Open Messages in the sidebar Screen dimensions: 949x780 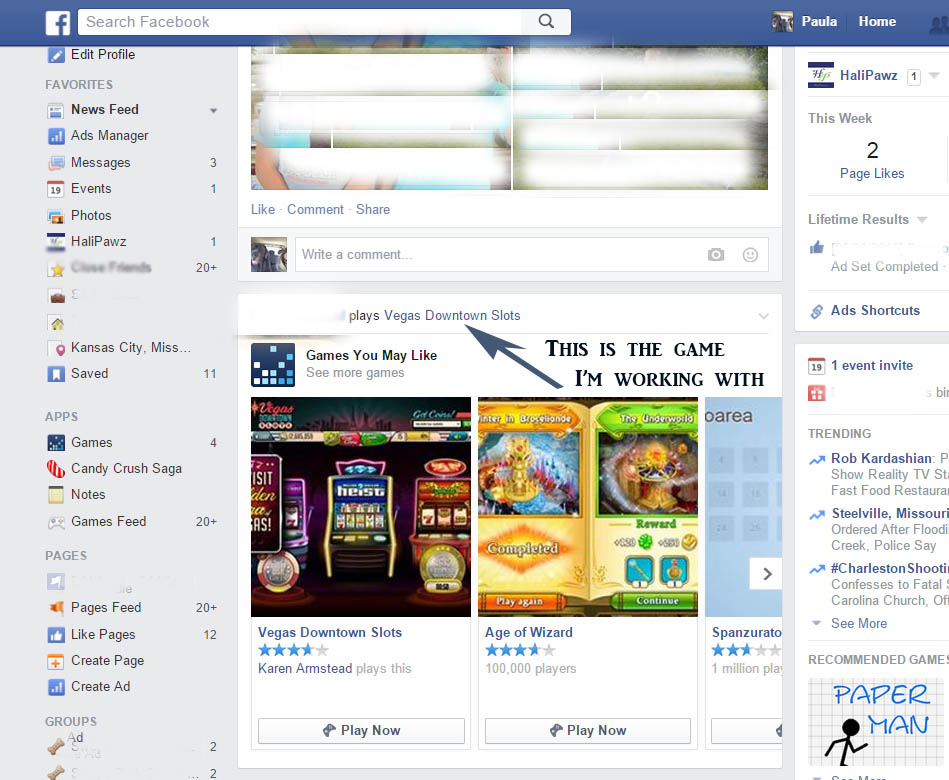[x=100, y=162]
